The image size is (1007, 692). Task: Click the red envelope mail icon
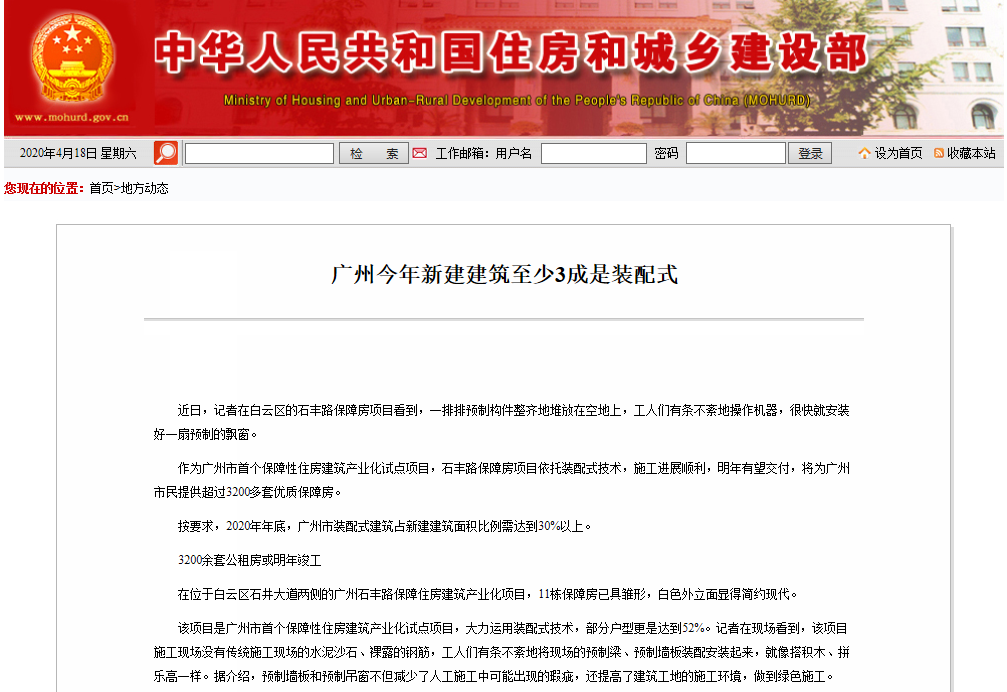pos(419,153)
